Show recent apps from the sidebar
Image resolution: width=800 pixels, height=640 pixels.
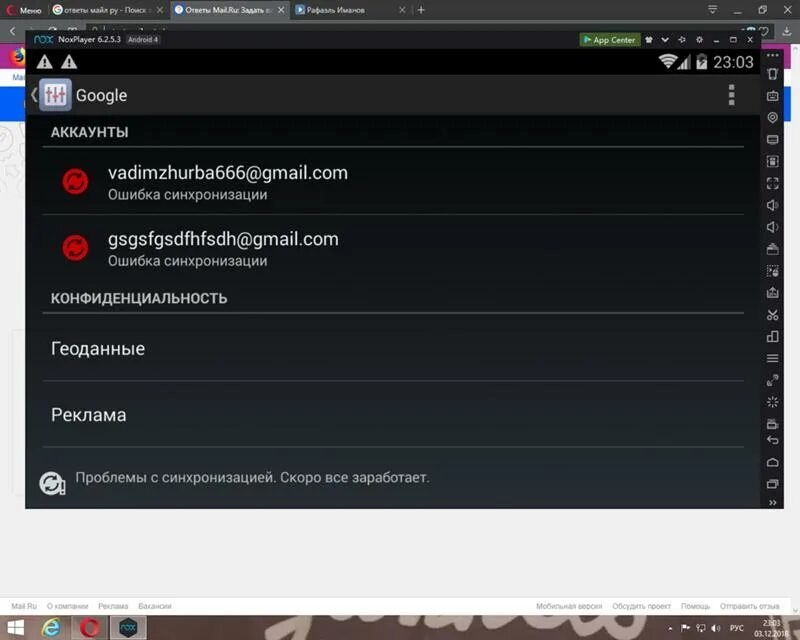coord(772,484)
